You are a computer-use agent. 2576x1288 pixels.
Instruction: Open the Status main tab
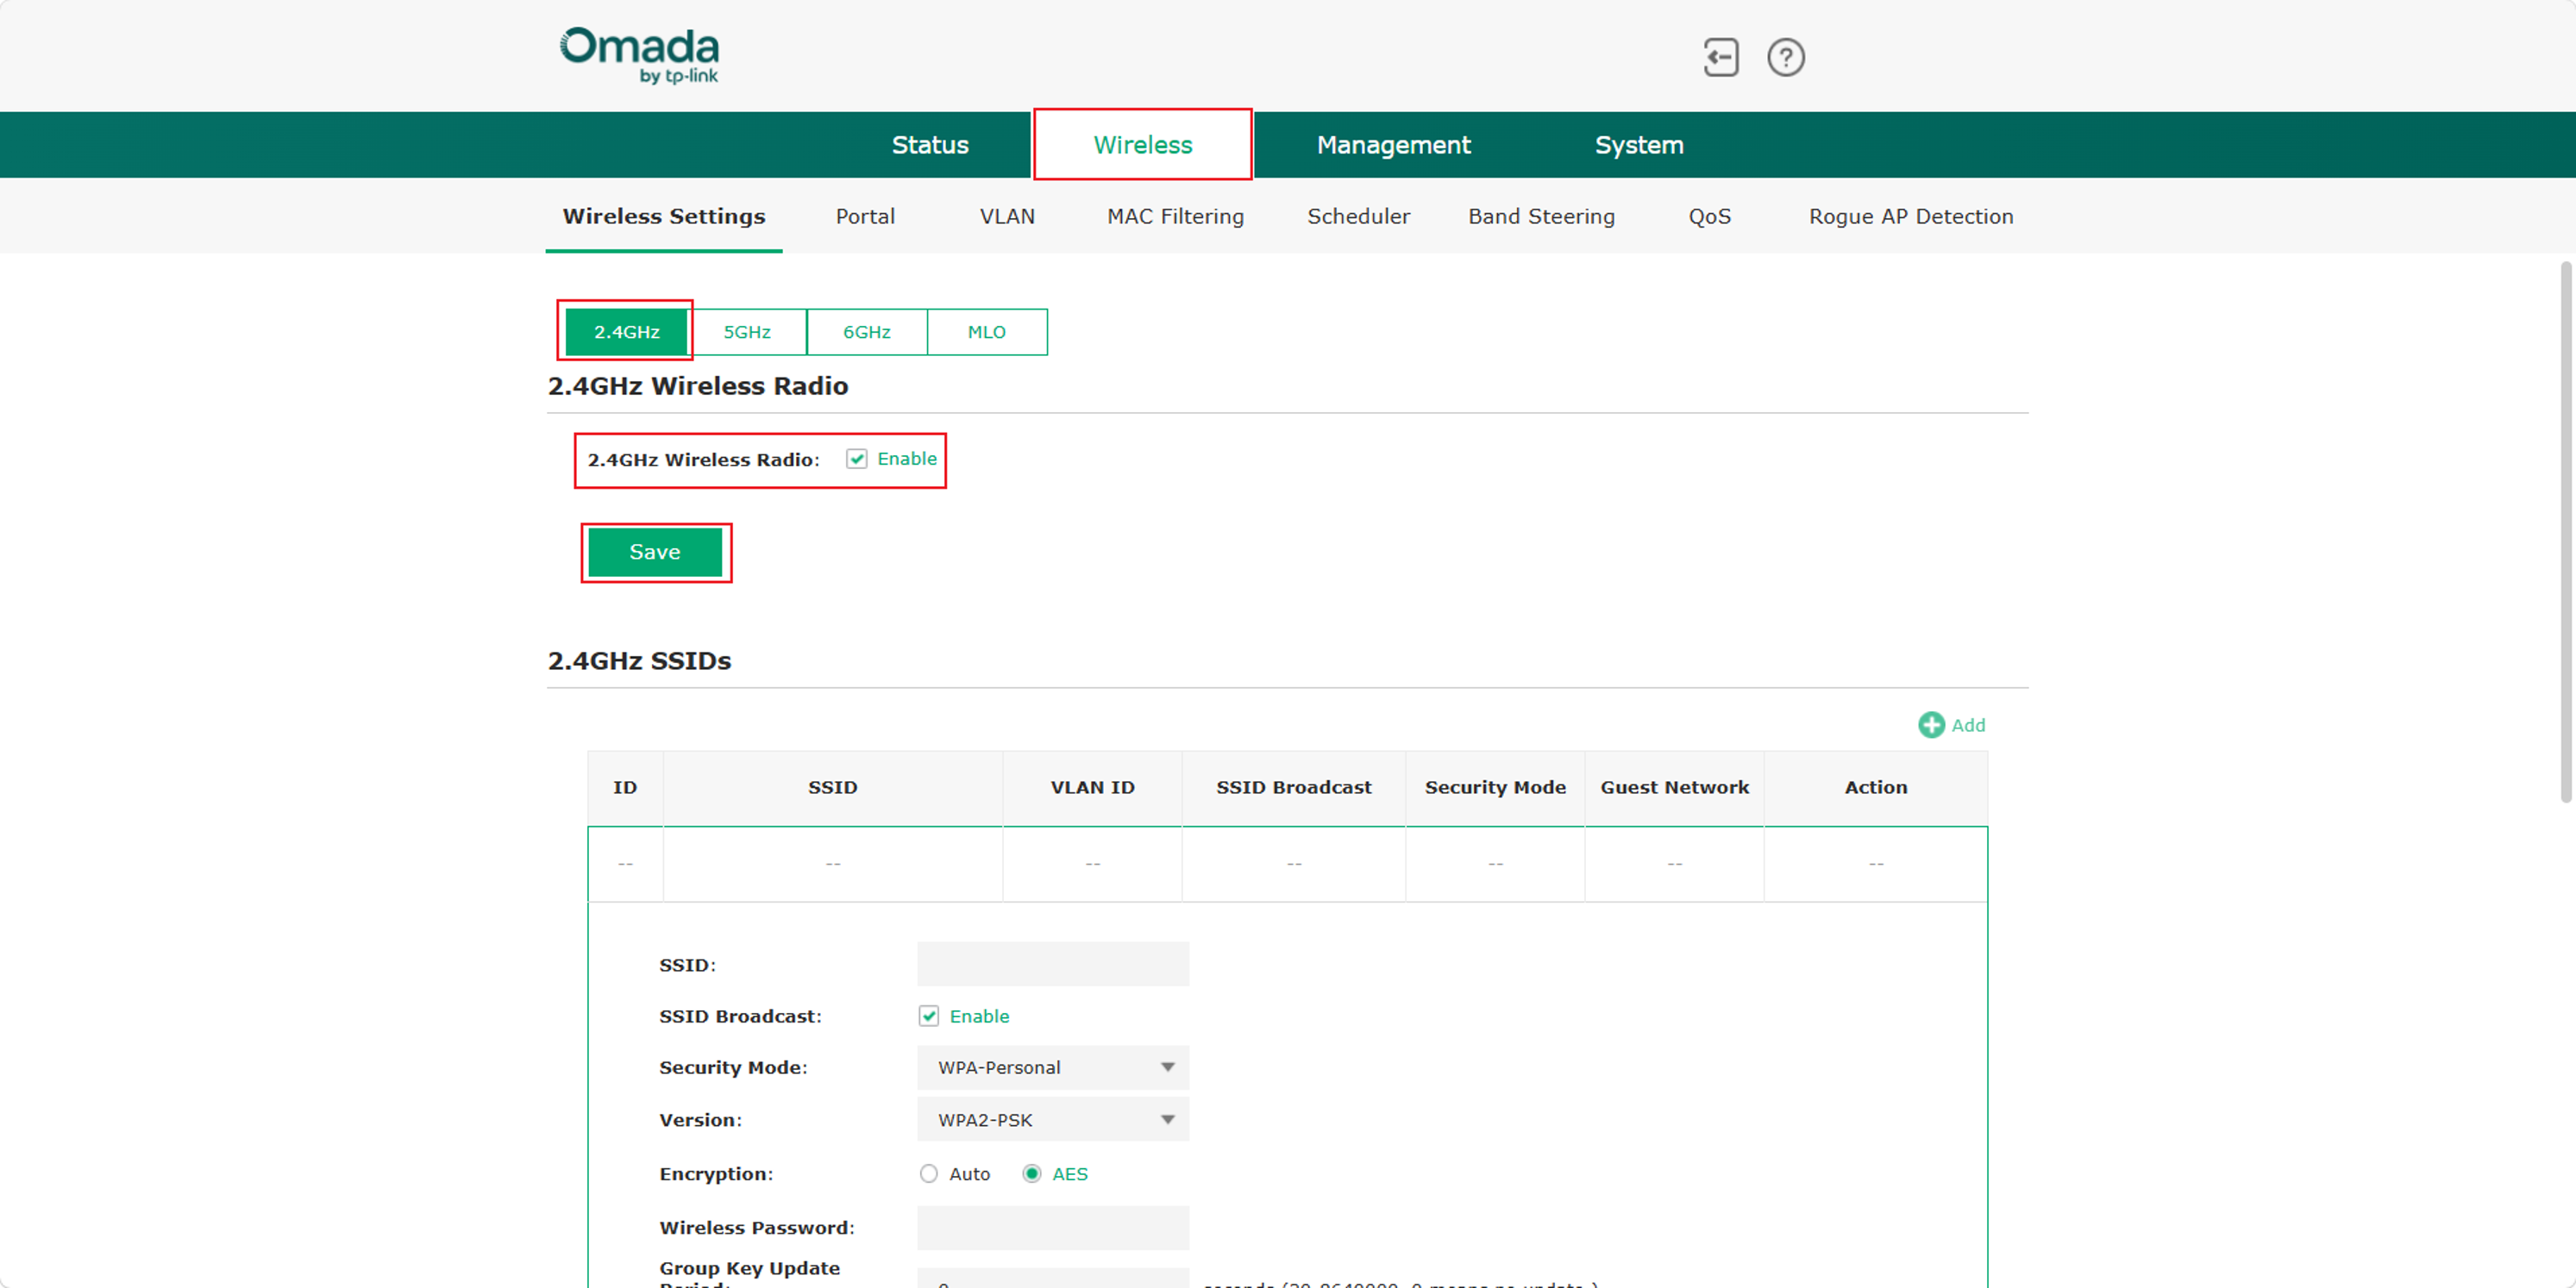point(930,145)
